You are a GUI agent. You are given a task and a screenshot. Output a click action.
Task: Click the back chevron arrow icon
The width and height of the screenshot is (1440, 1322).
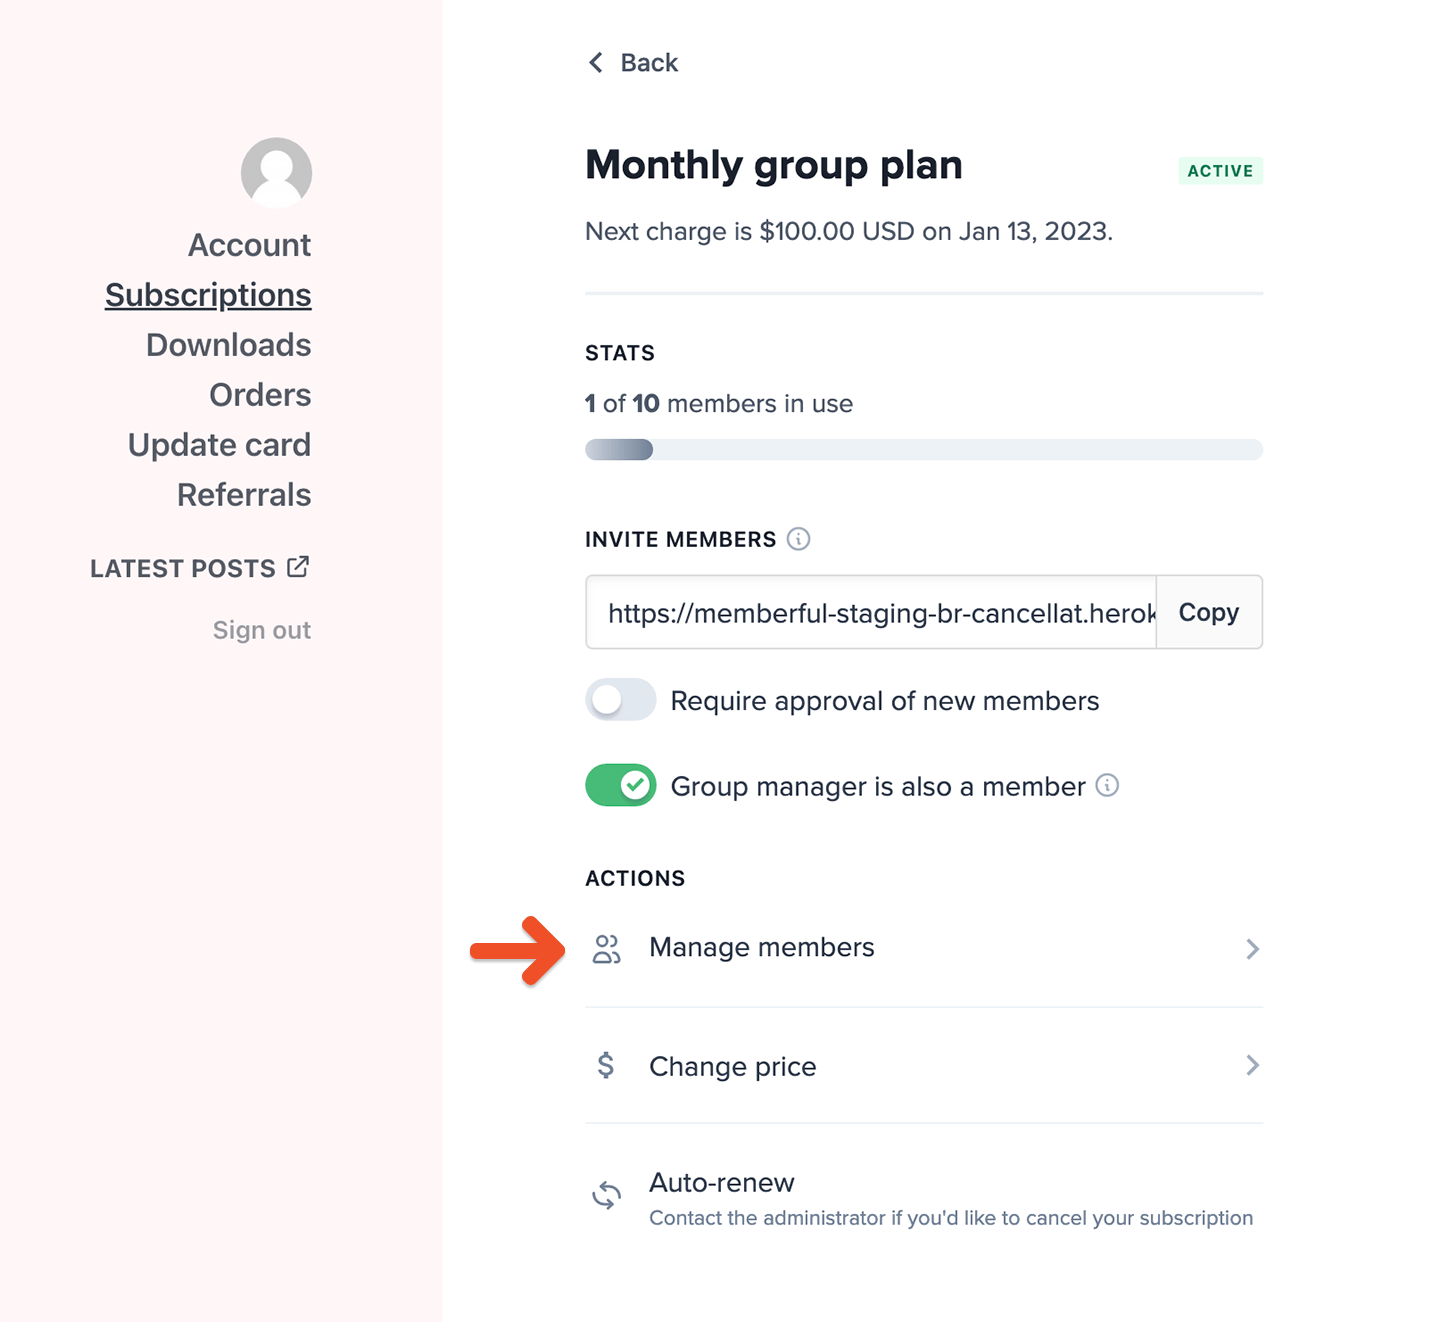(595, 62)
